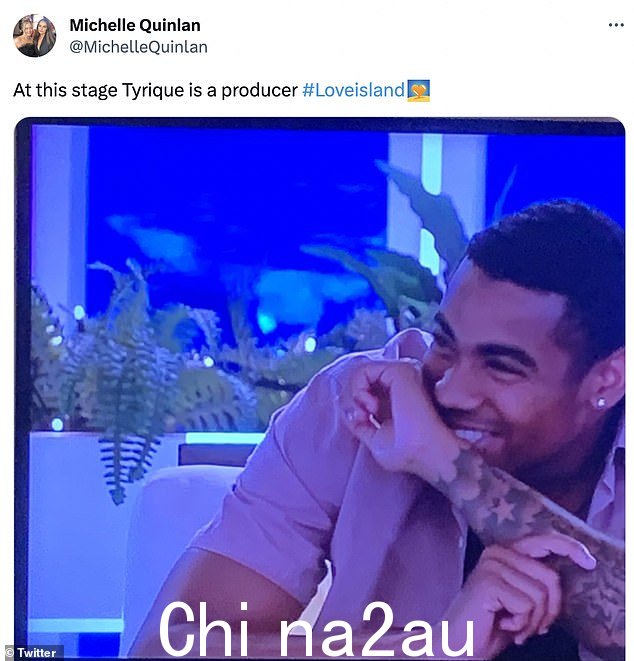Image resolution: width=634 pixels, height=661 pixels.
Task: Open the three-dot more options menu
Action: coord(616,25)
